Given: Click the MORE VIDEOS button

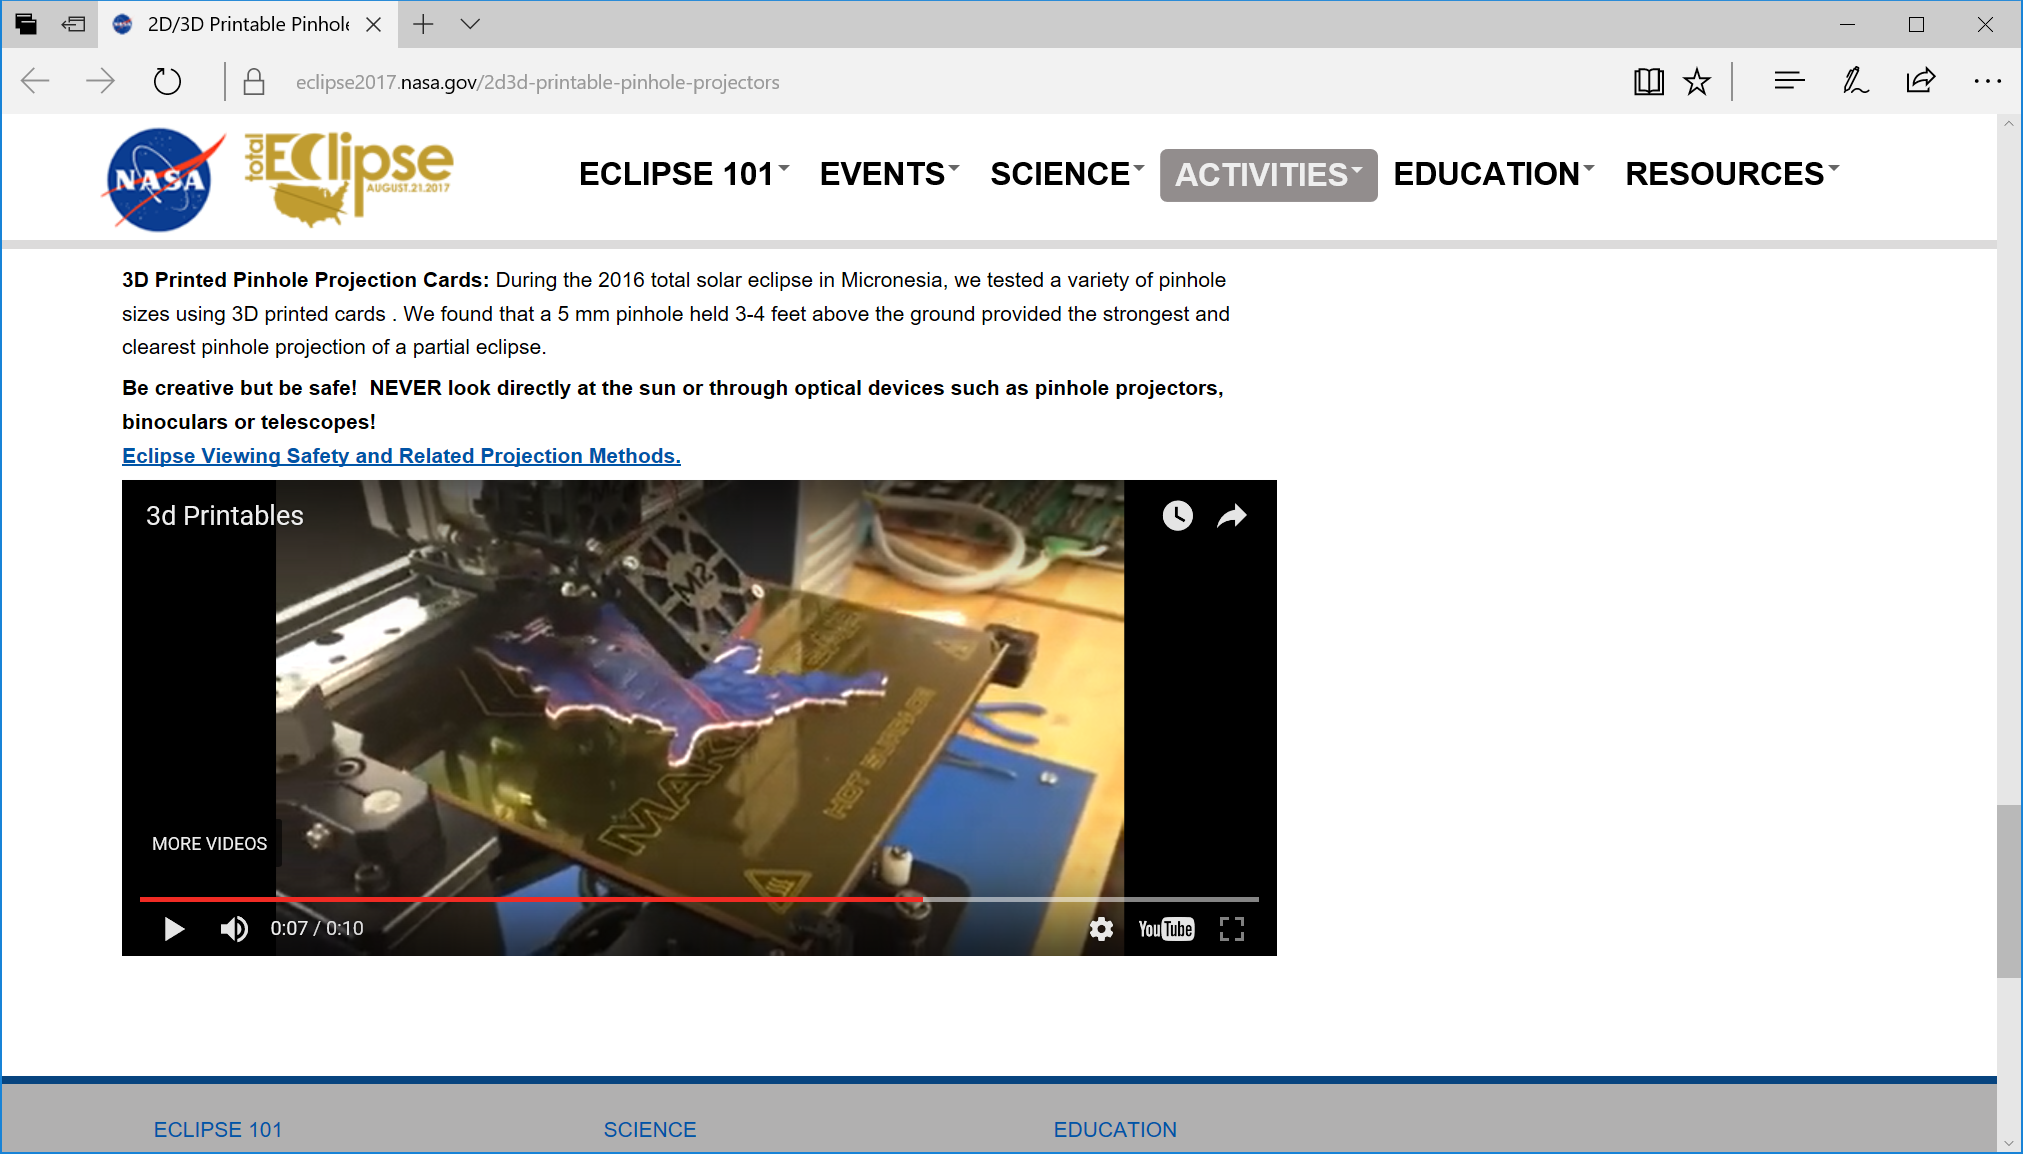Looking at the screenshot, I should coord(210,844).
